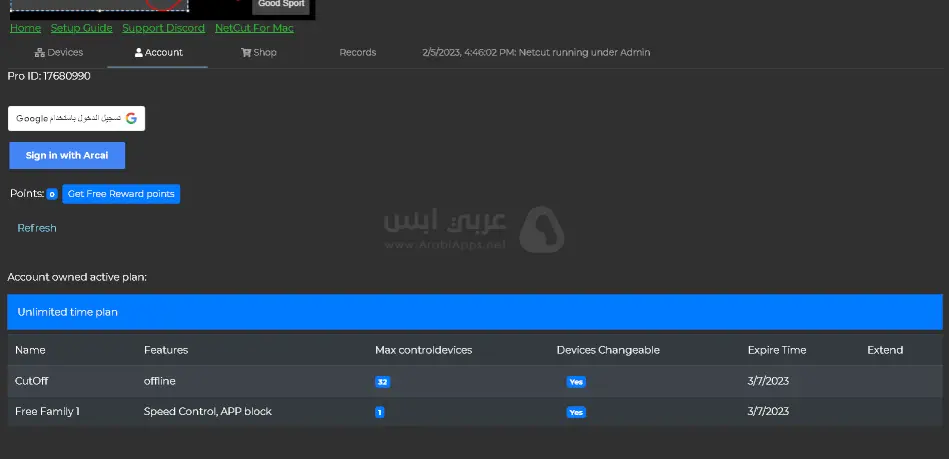Click the Expire Time column header
This screenshot has width=949, height=459.
click(777, 350)
